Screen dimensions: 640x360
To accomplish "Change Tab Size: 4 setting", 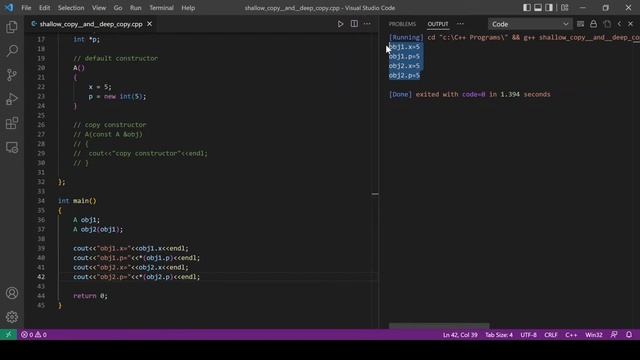I will [499, 335].
